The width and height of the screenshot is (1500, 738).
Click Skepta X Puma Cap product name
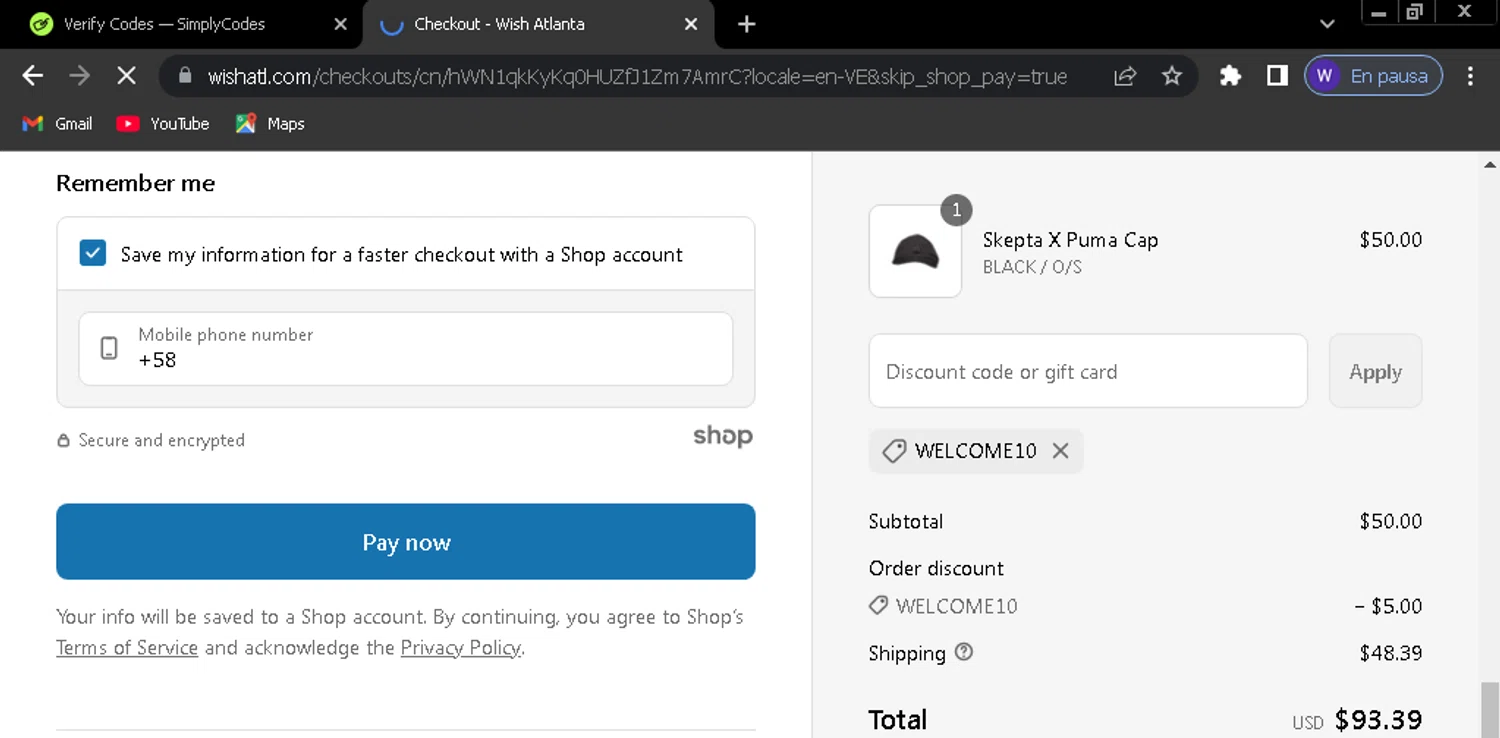tap(1070, 240)
